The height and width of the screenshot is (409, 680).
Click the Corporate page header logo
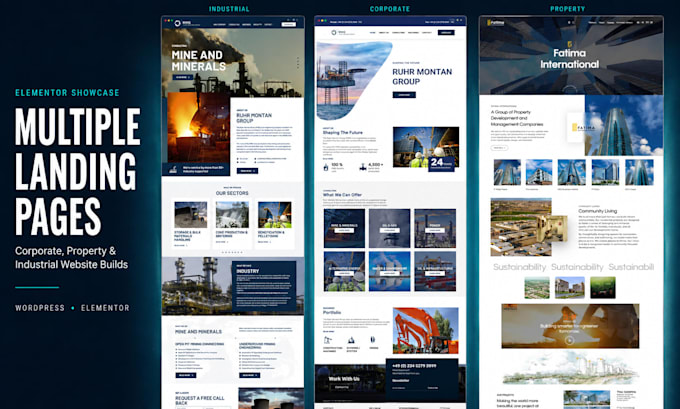pyautogui.click(x=343, y=33)
